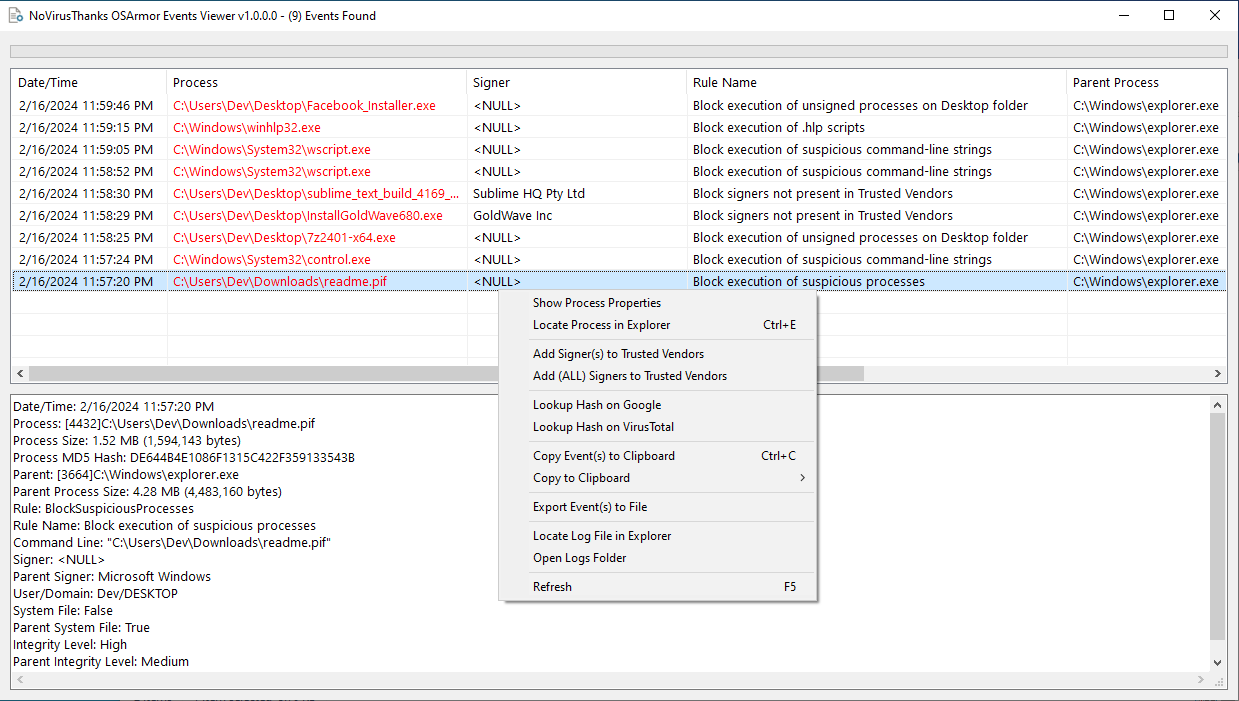Click the event list horizontal scrollbar thumb
Screen dimensions: 1239x701
pyautogui.click(x=446, y=373)
